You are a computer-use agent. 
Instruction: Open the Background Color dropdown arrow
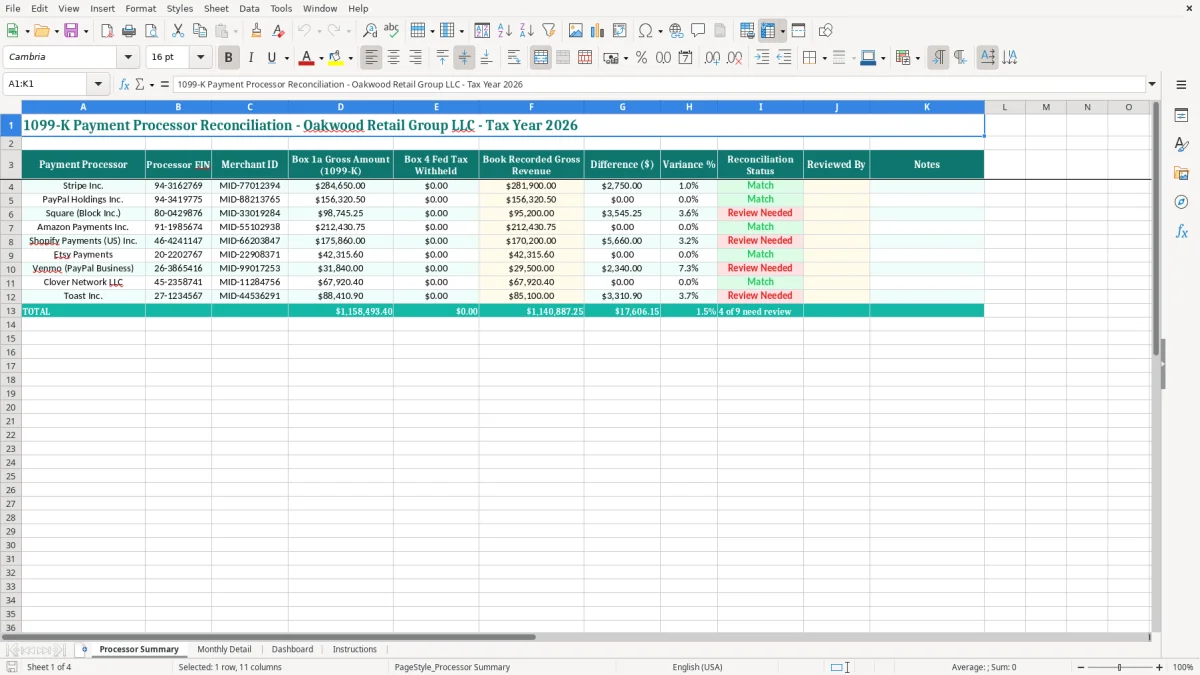[x=350, y=58]
